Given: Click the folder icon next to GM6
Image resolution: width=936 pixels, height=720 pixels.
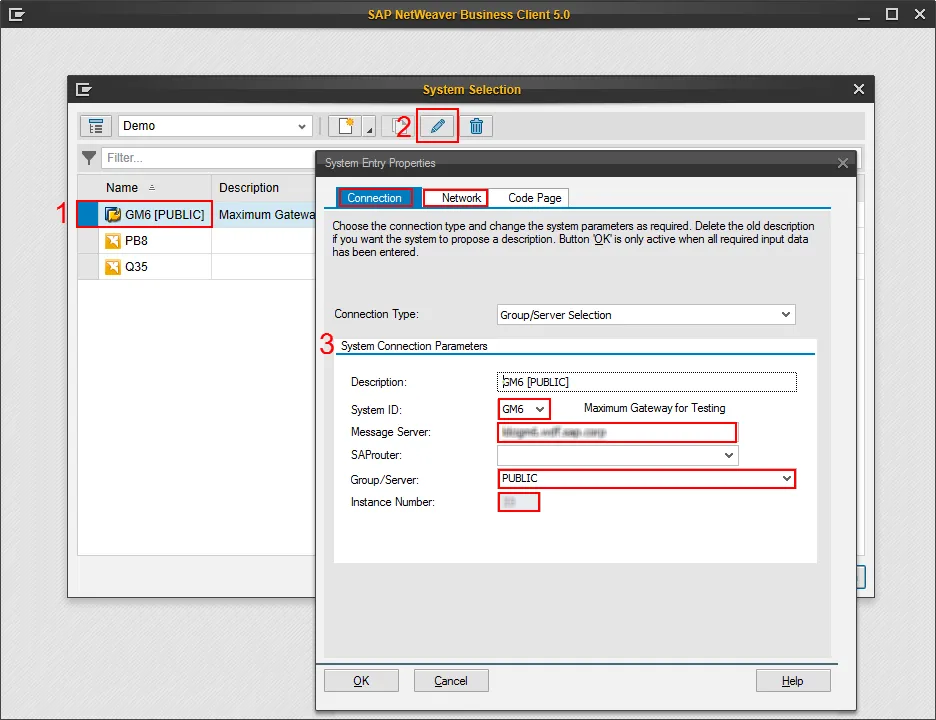Looking at the screenshot, I should (x=114, y=213).
